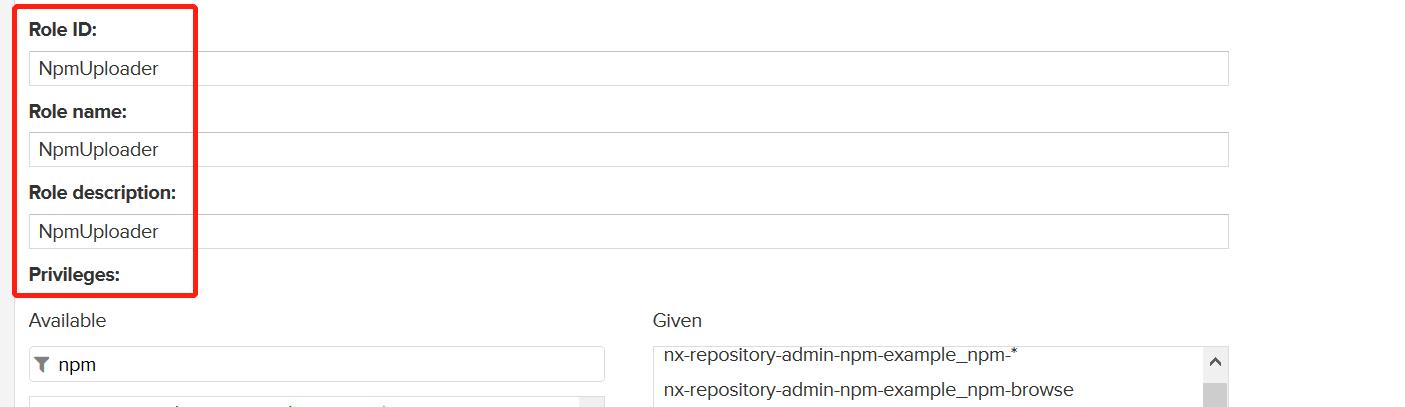
Task: Click the Available column heading
Action: click(67, 321)
